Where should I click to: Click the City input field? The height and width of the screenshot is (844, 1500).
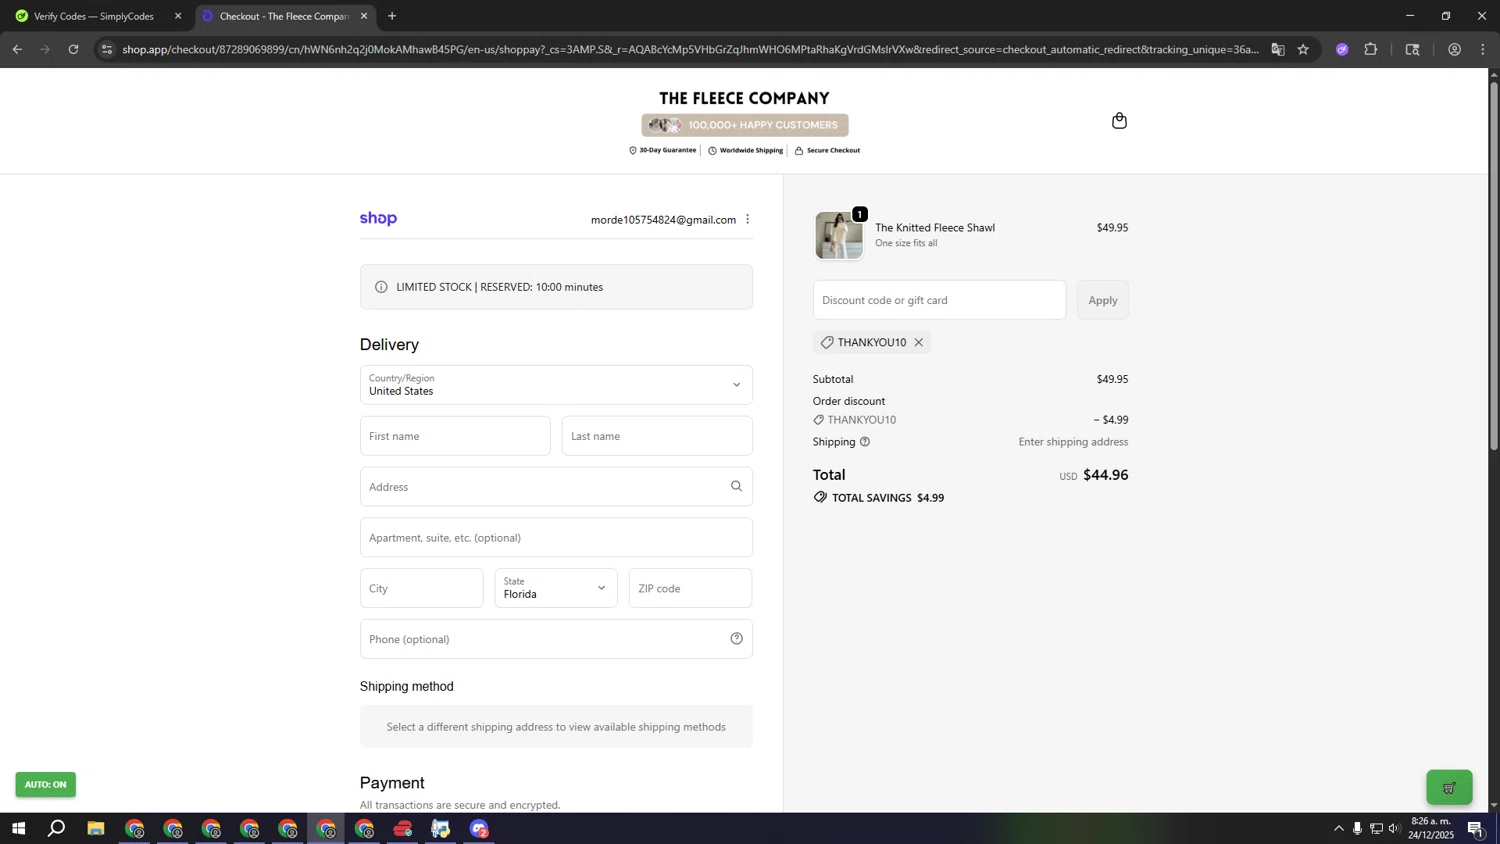click(x=422, y=588)
